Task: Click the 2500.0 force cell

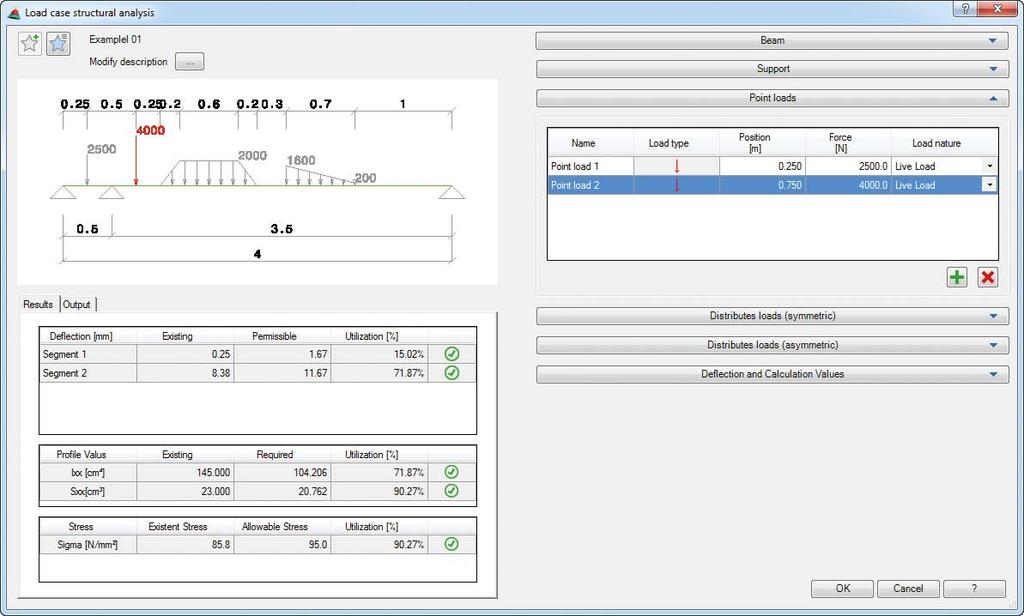Action: 848,166
